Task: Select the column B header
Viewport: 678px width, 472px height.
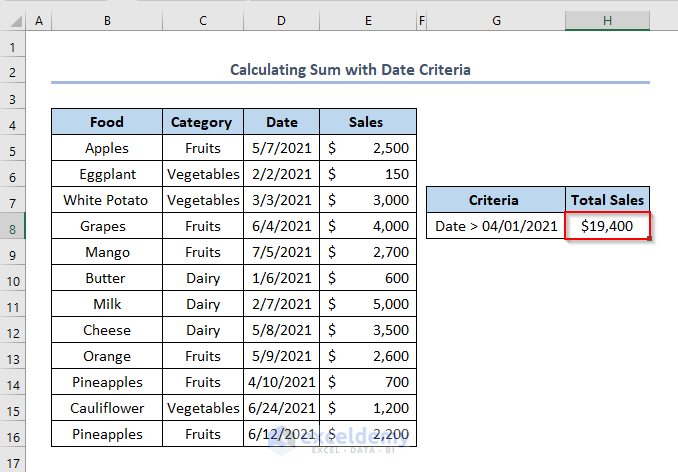Action: [x=107, y=21]
